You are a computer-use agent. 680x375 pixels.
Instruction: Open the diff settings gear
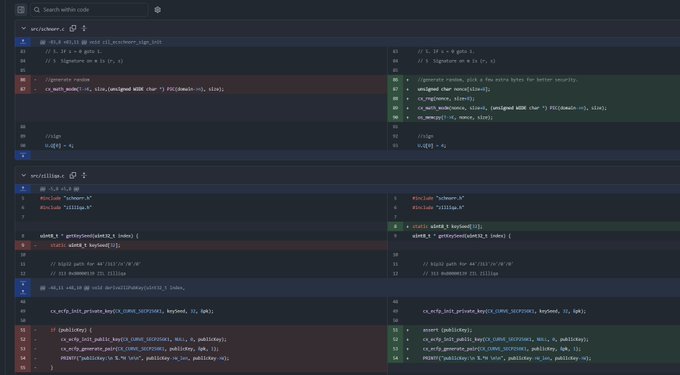pos(158,10)
